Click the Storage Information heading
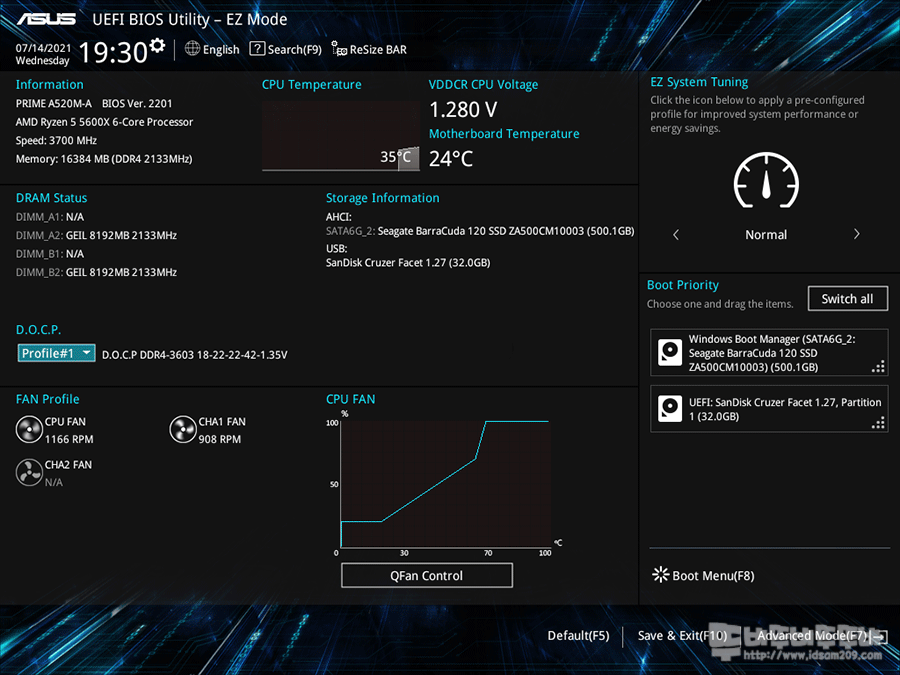 pos(382,197)
